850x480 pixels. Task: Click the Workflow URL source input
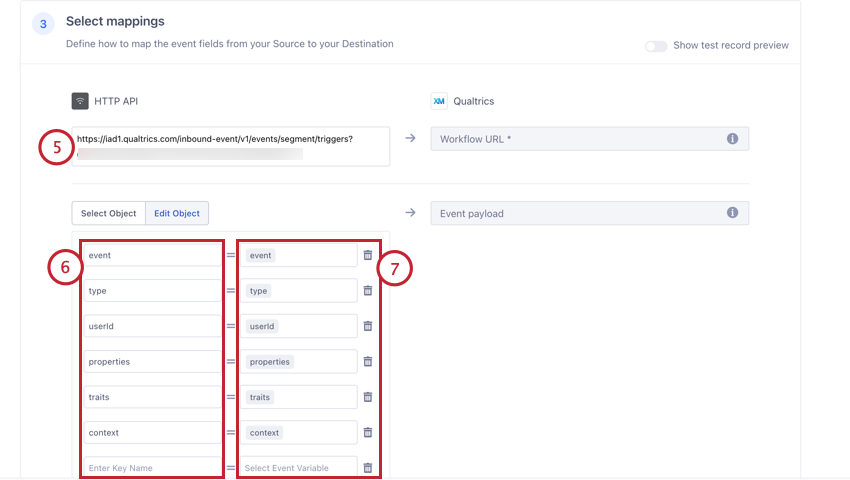[x=230, y=146]
